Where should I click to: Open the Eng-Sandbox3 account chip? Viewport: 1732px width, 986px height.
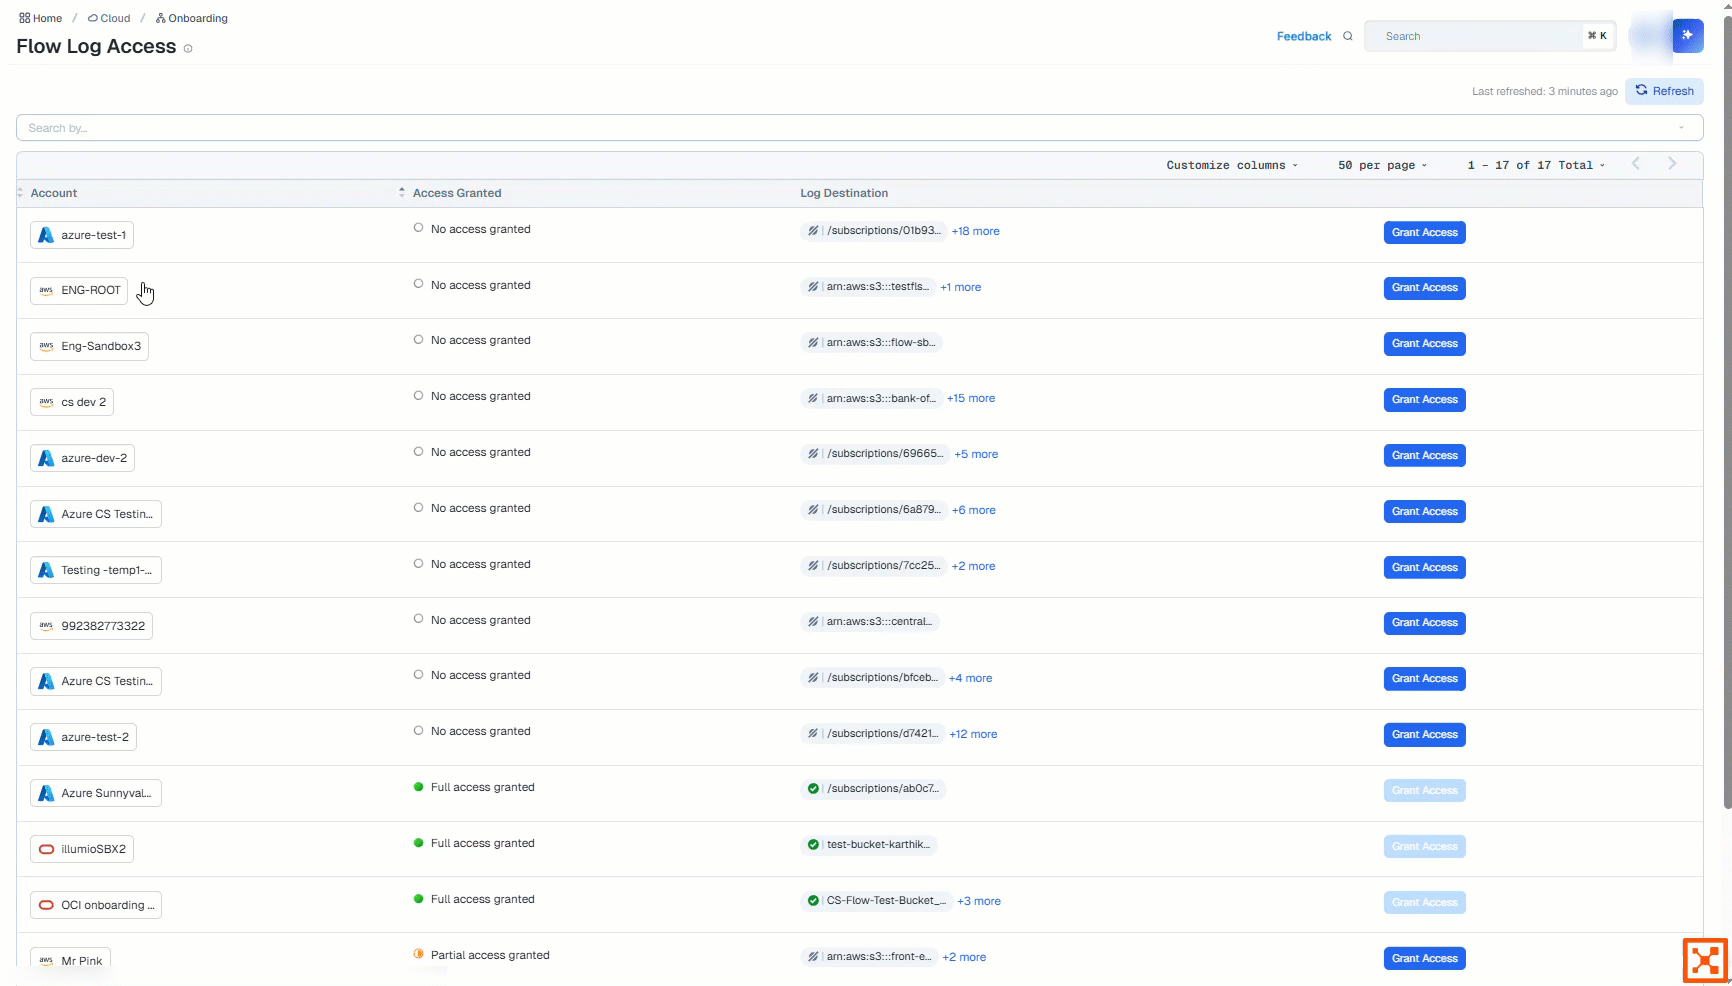[89, 346]
